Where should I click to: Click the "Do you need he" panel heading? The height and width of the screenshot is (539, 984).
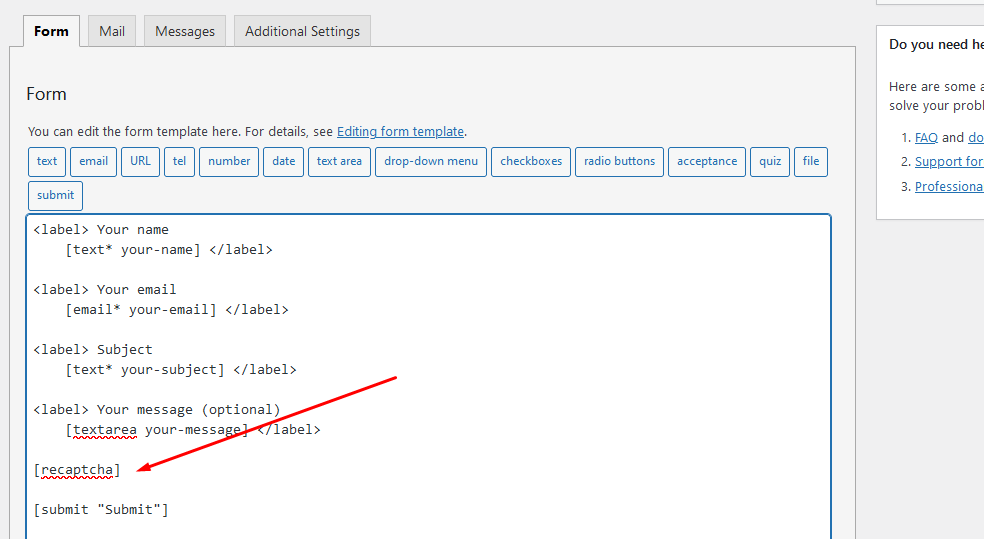(x=936, y=45)
